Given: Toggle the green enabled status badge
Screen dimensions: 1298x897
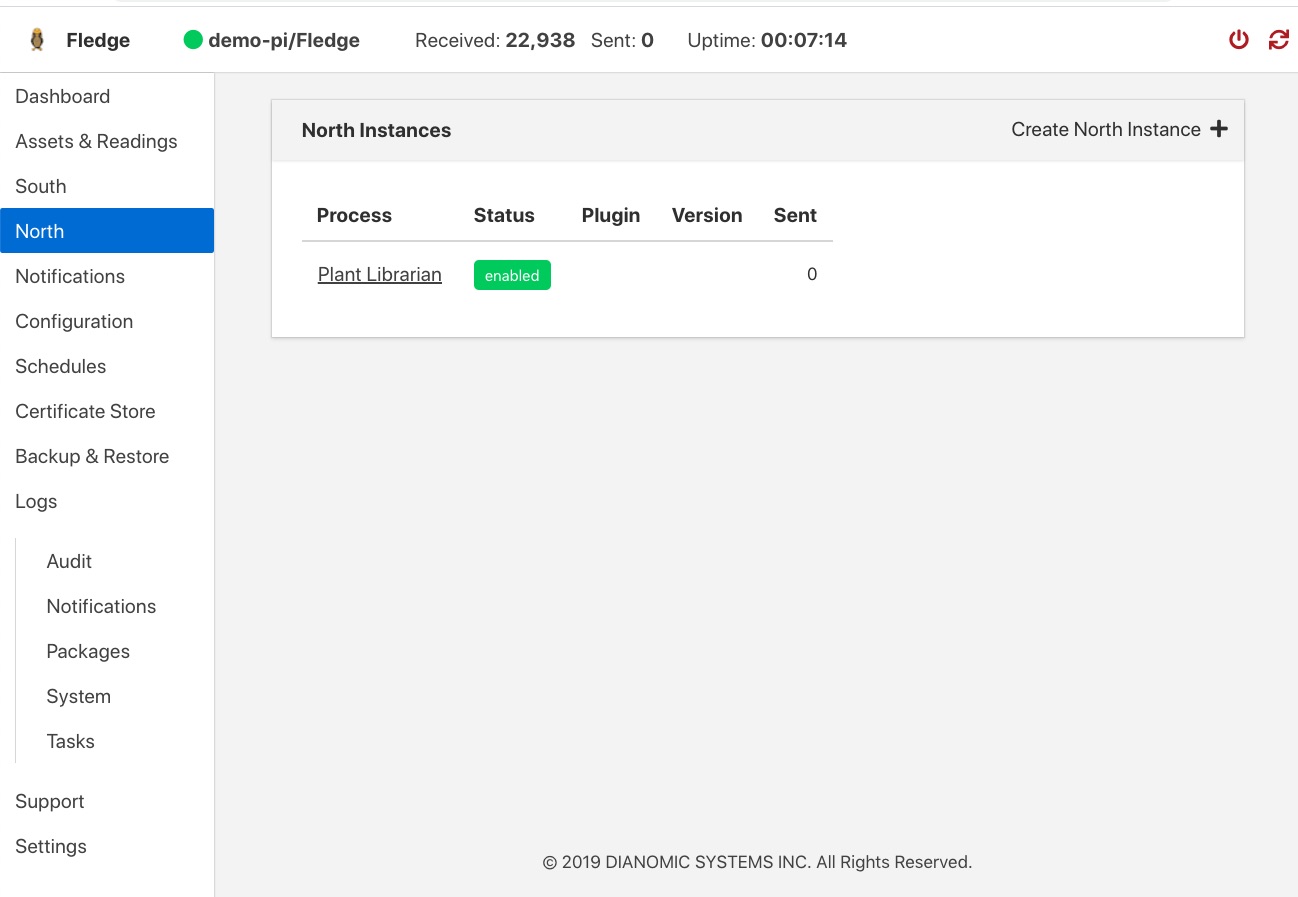Looking at the screenshot, I should pos(512,275).
